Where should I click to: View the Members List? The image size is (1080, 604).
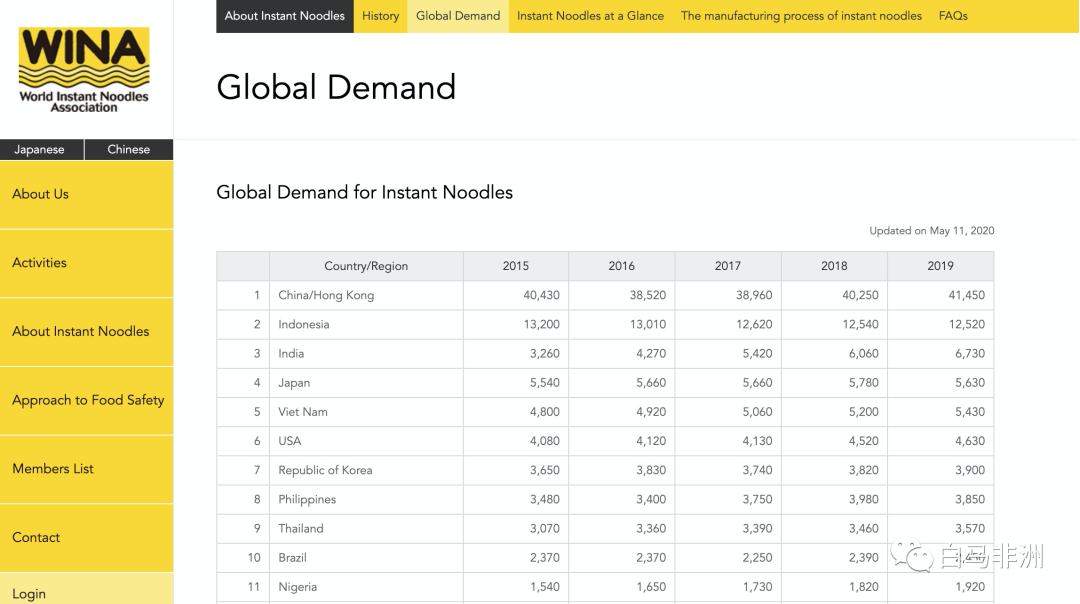pos(53,469)
